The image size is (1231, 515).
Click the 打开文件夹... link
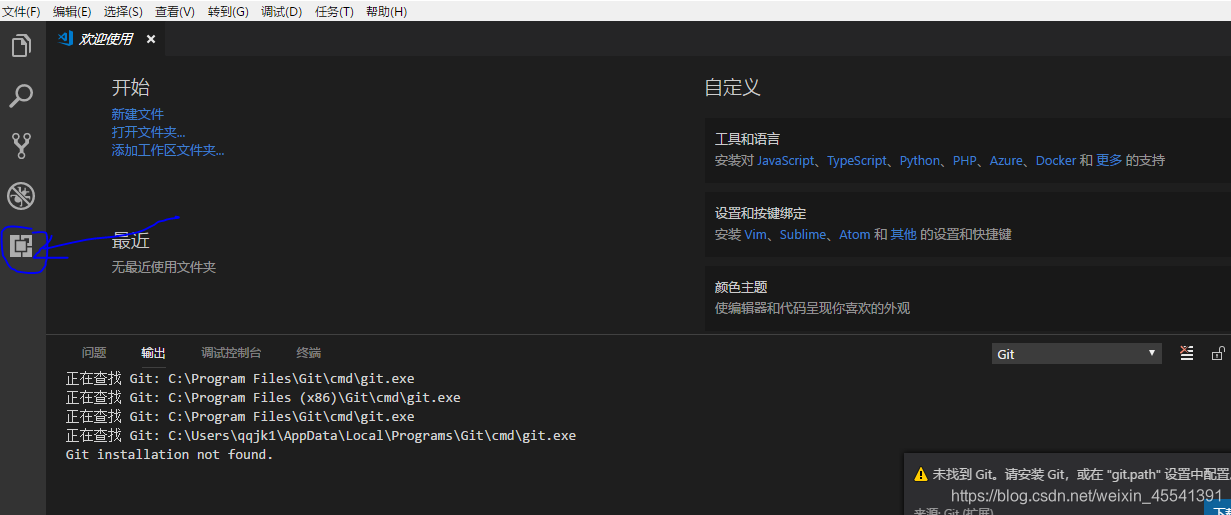pyautogui.click(x=148, y=132)
